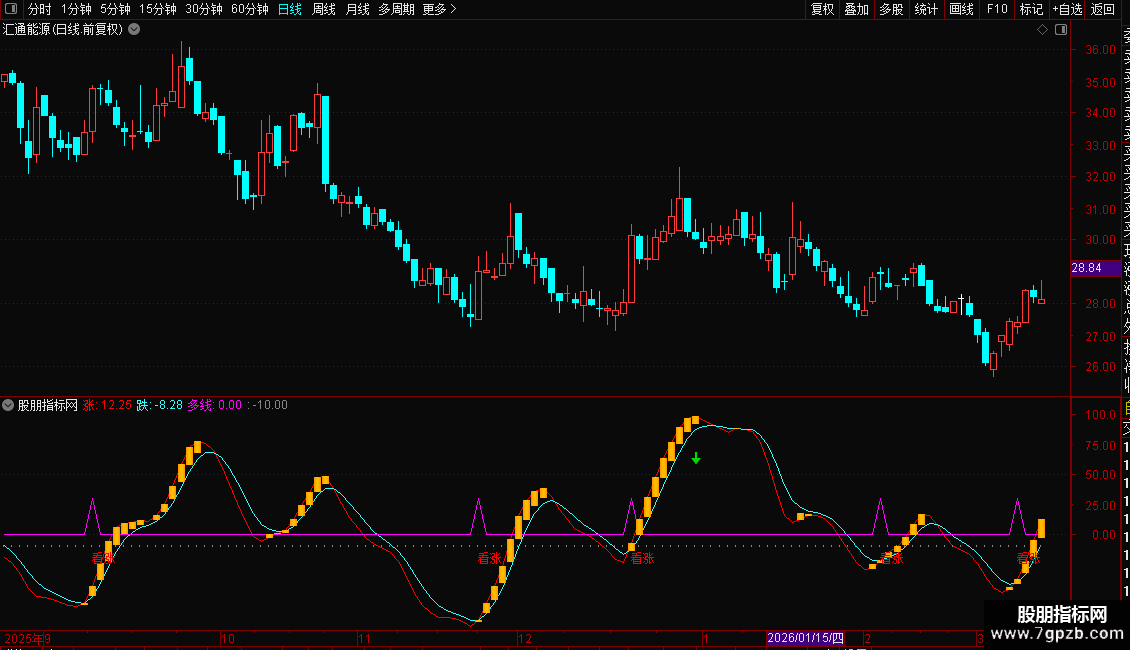Expand the 股朋指标网 indicator menu arrow
Screen dimensions: 1130x650
[8, 405]
